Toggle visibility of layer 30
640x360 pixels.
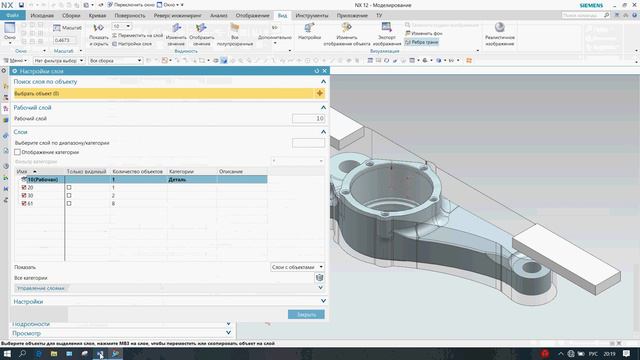[x=24, y=196]
